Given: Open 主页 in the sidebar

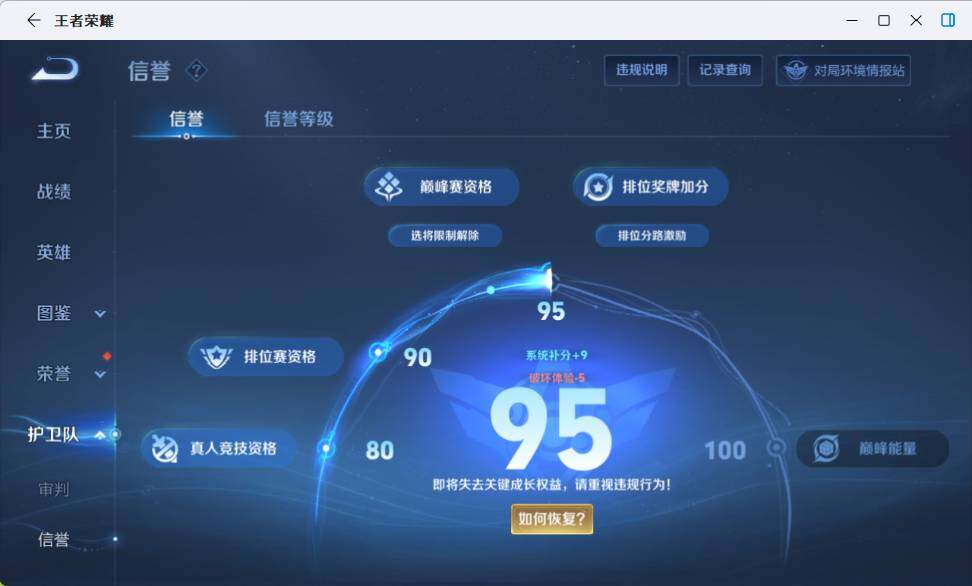Looking at the screenshot, I should (x=54, y=131).
